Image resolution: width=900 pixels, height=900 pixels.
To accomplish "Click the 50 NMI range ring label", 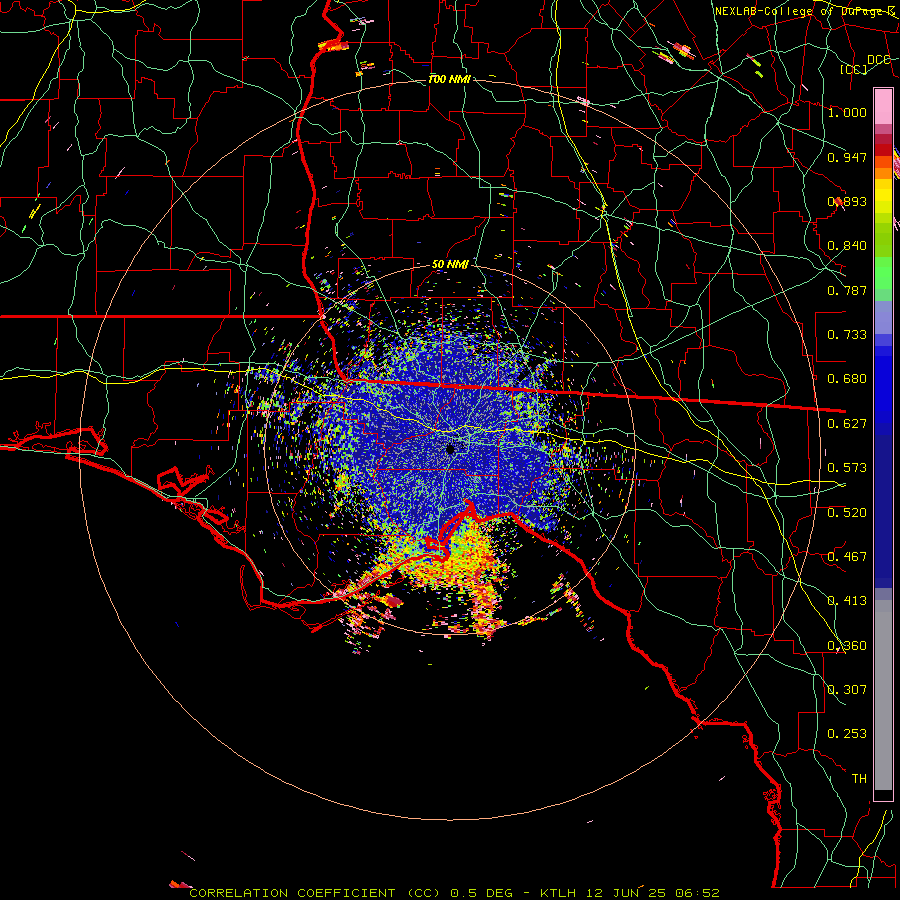I will click(450, 265).
